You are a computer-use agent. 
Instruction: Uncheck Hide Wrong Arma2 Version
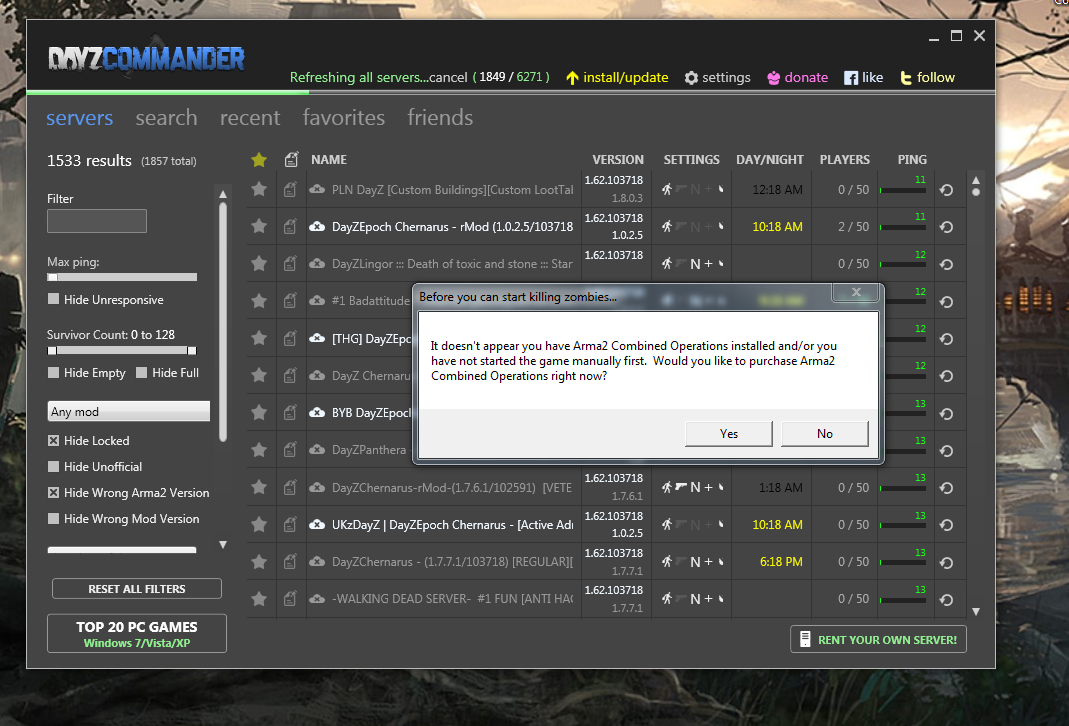click(x=53, y=492)
